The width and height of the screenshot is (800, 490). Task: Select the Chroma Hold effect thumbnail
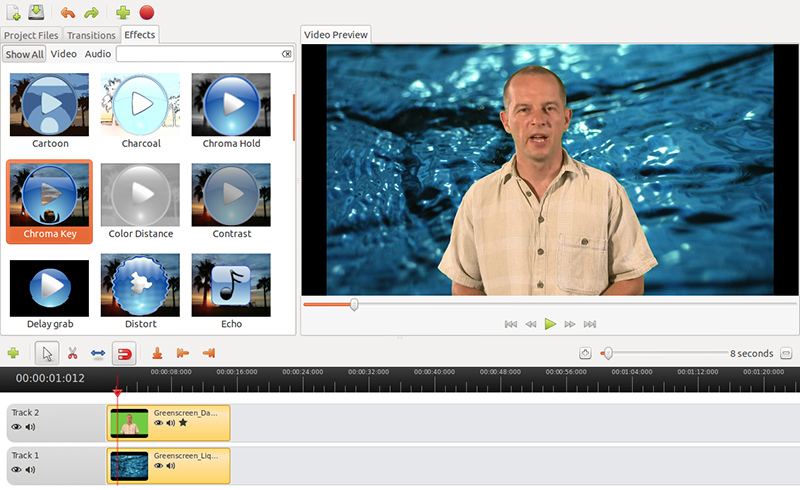tap(231, 104)
